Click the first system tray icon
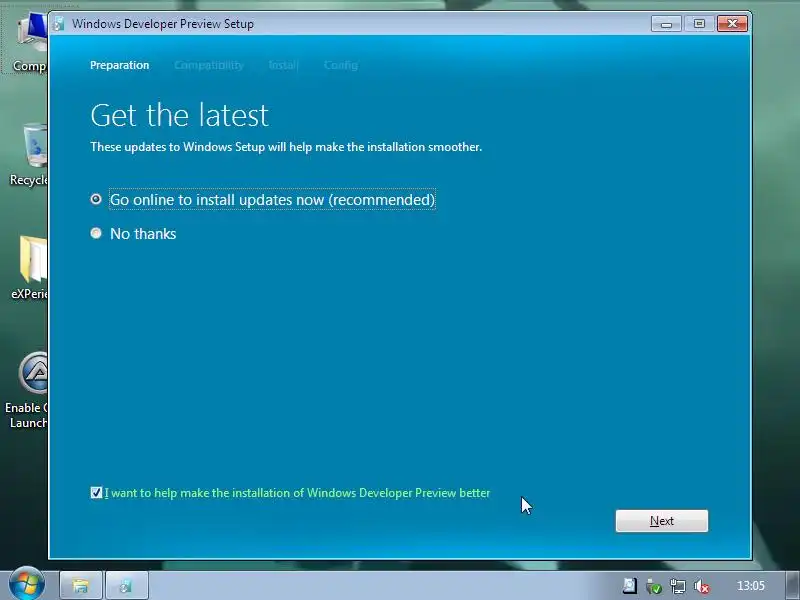 point(630,586)
